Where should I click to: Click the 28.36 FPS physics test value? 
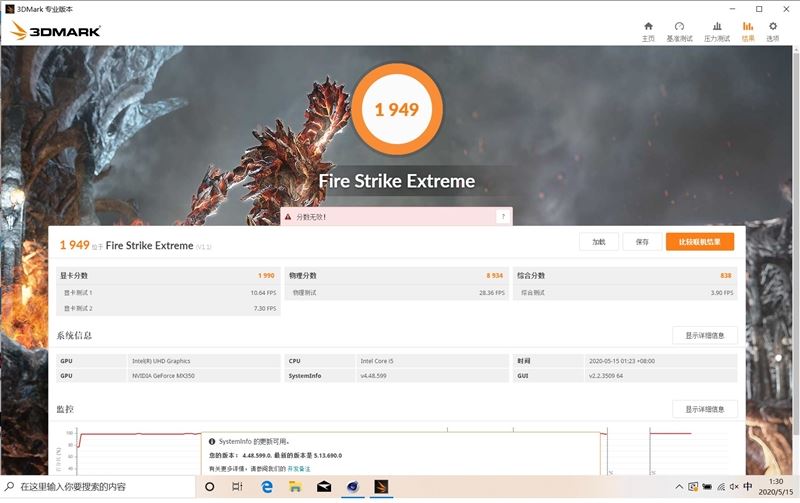click(492, 293)
